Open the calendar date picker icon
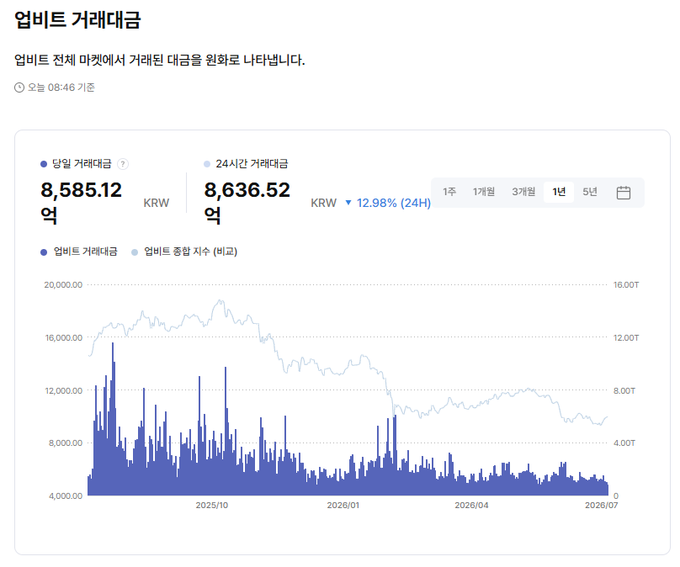 [623, 192]
